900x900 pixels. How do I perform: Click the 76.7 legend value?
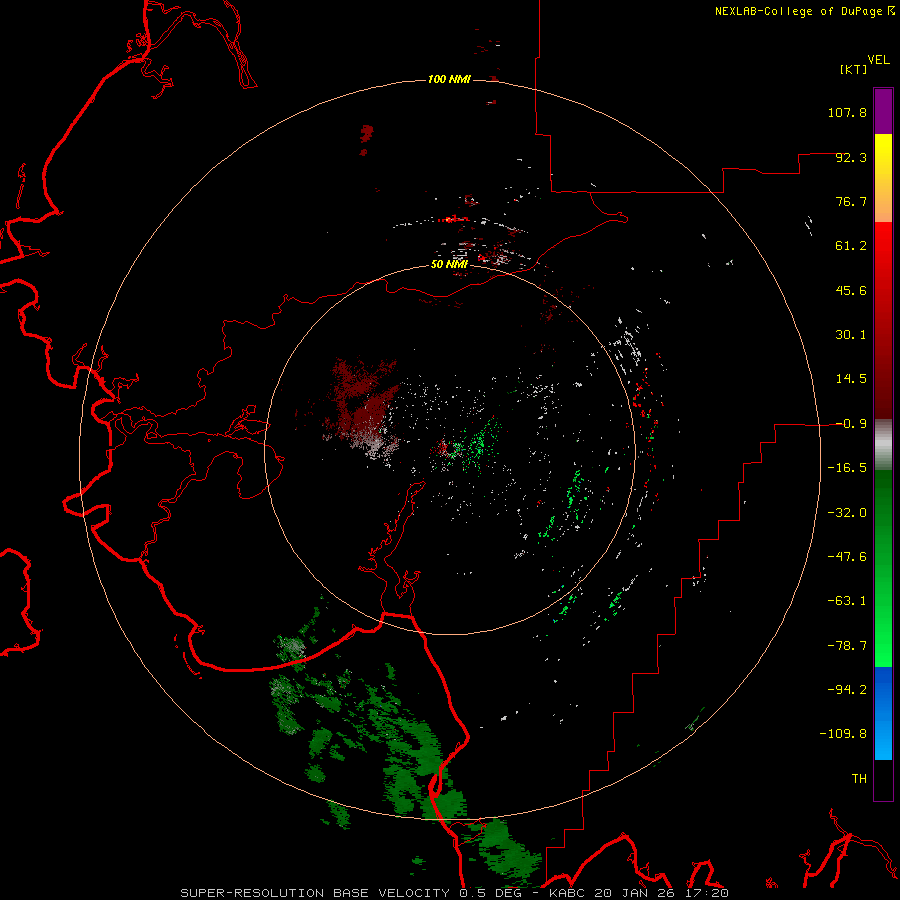[851, 201]
